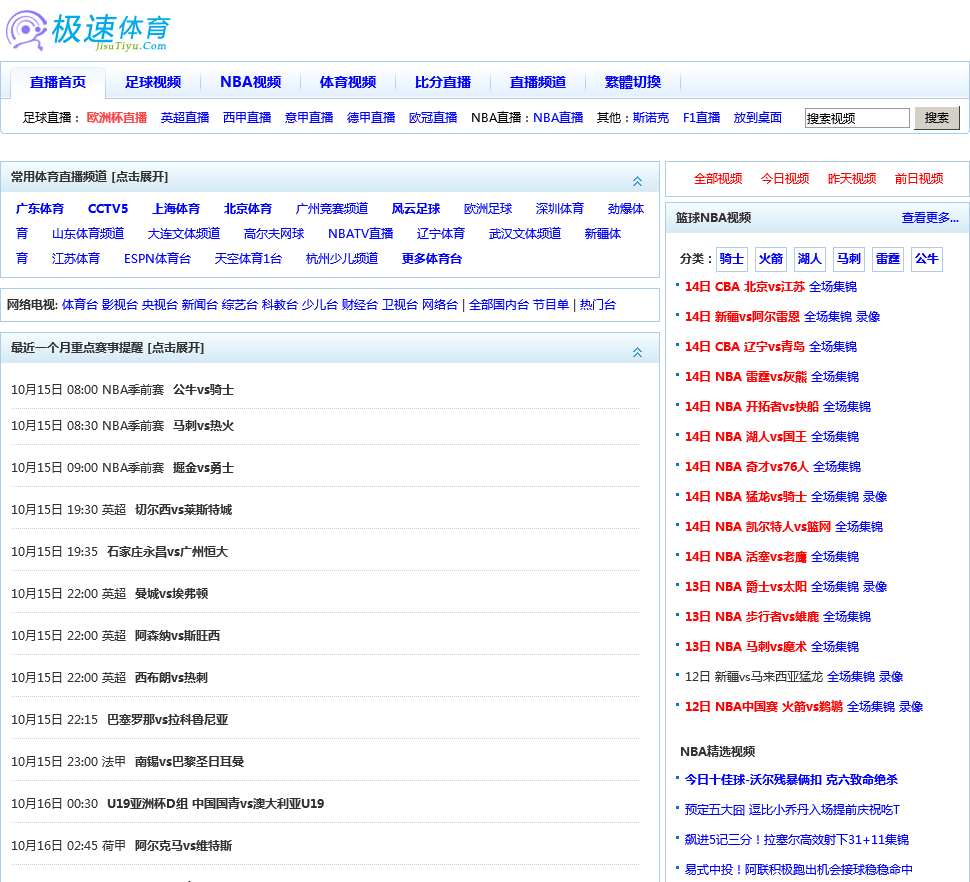Screen dimensions: 970x882
Task: Filter NBA videos by 马刺 category
Action: 849,259
